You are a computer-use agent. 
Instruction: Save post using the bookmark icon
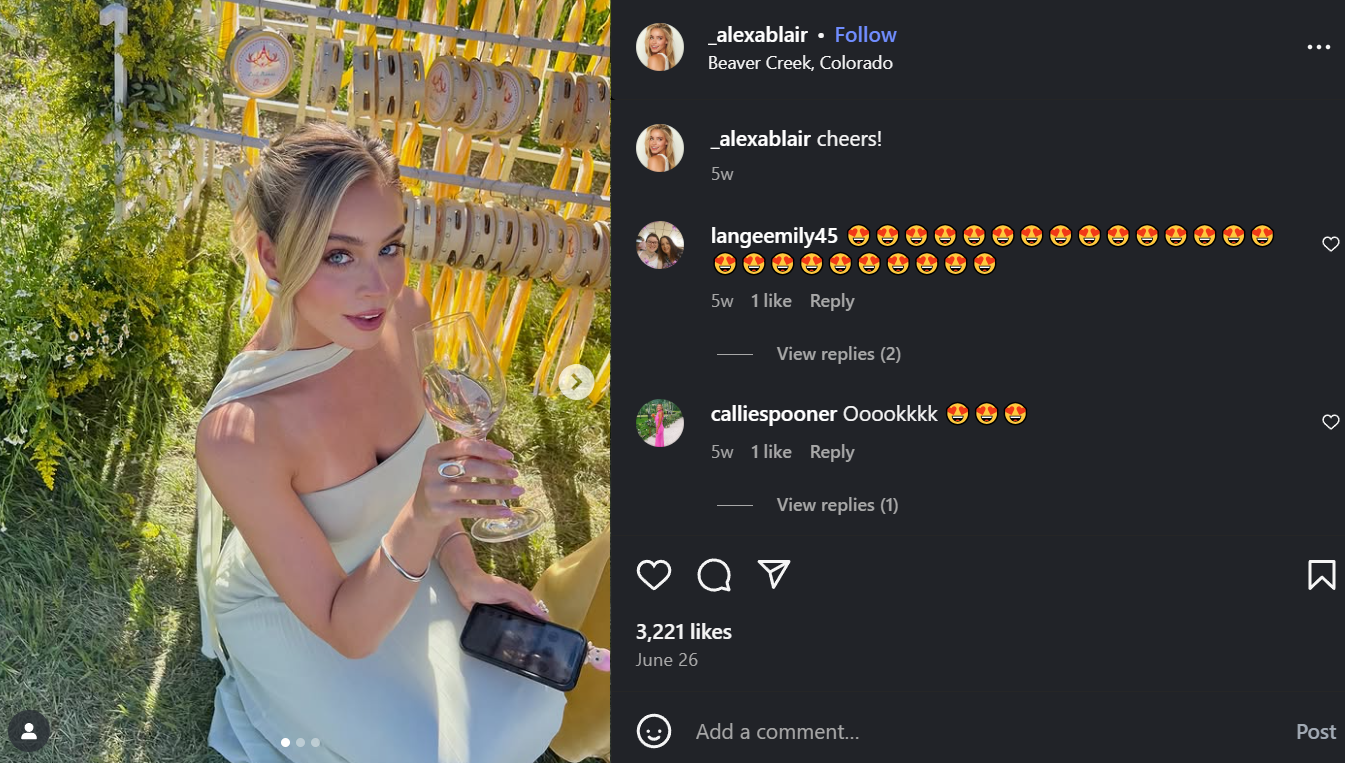(1321, 575)
